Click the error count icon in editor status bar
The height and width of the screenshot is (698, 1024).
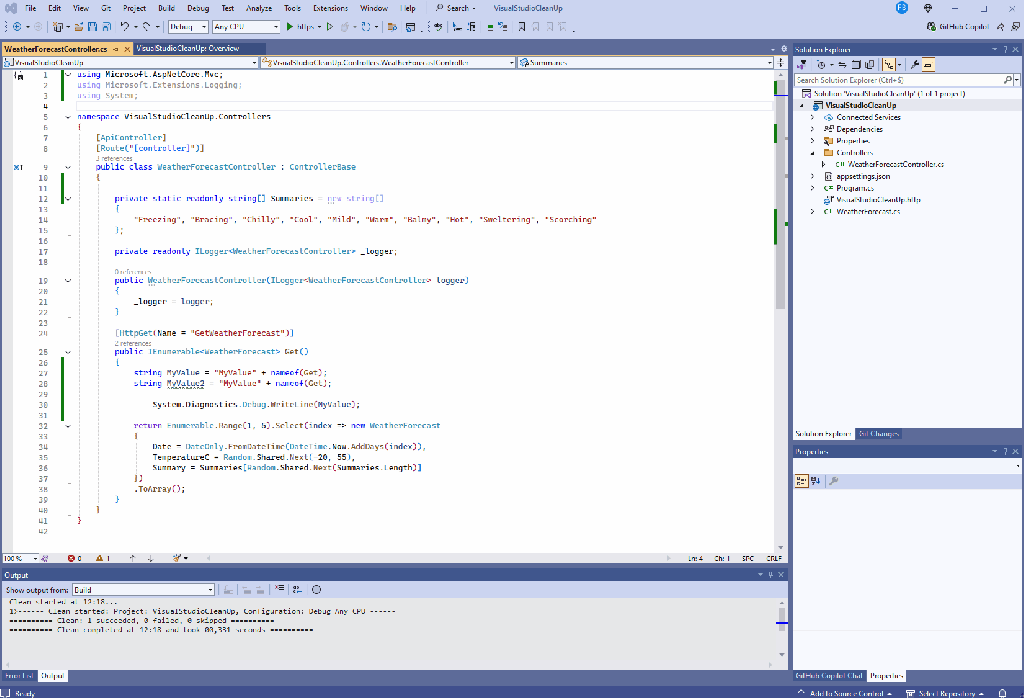(73, 558)
